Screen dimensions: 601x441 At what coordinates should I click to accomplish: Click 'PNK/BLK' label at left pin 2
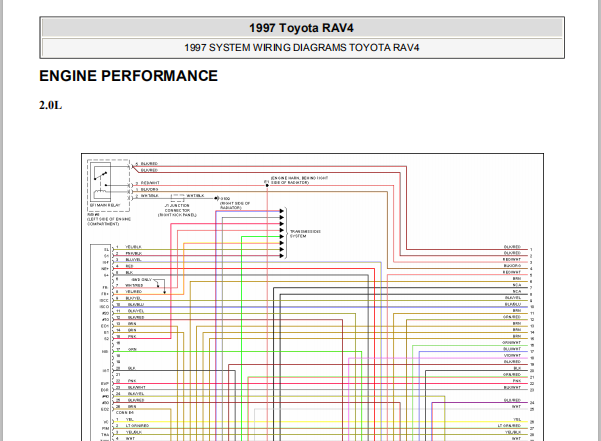click(134, 253)
